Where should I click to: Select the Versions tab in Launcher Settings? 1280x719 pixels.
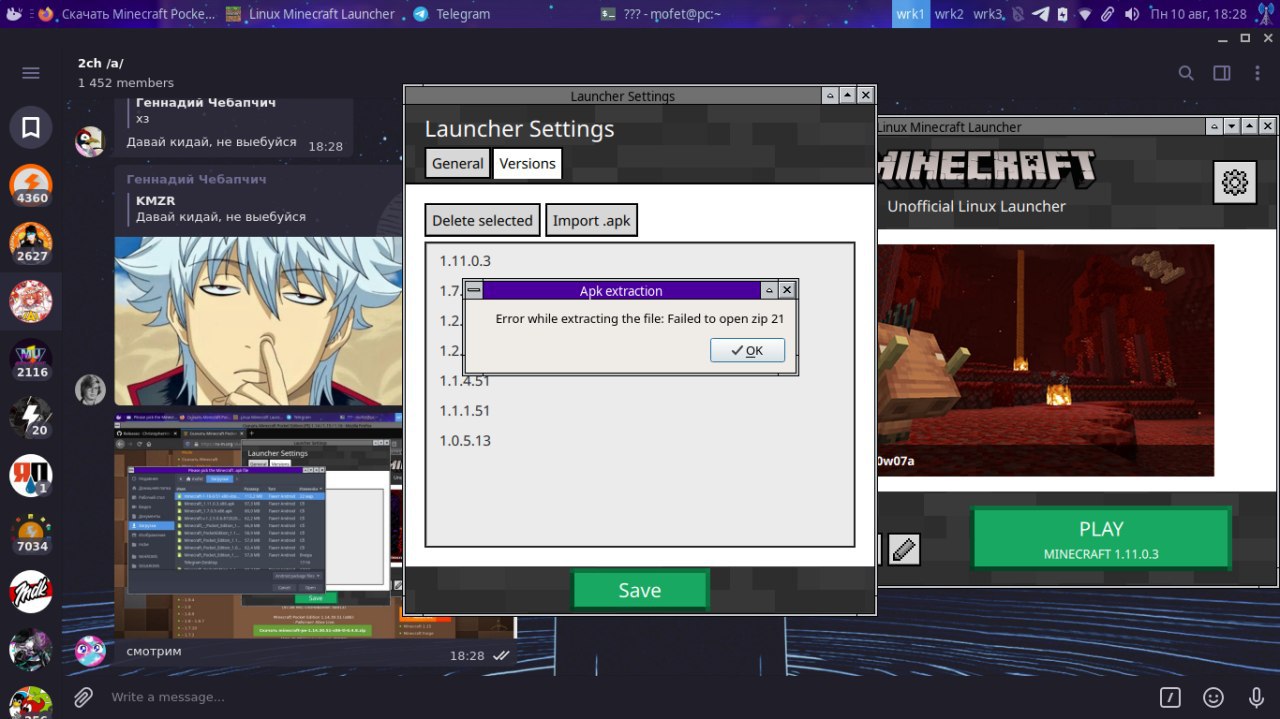click(527, 163)
